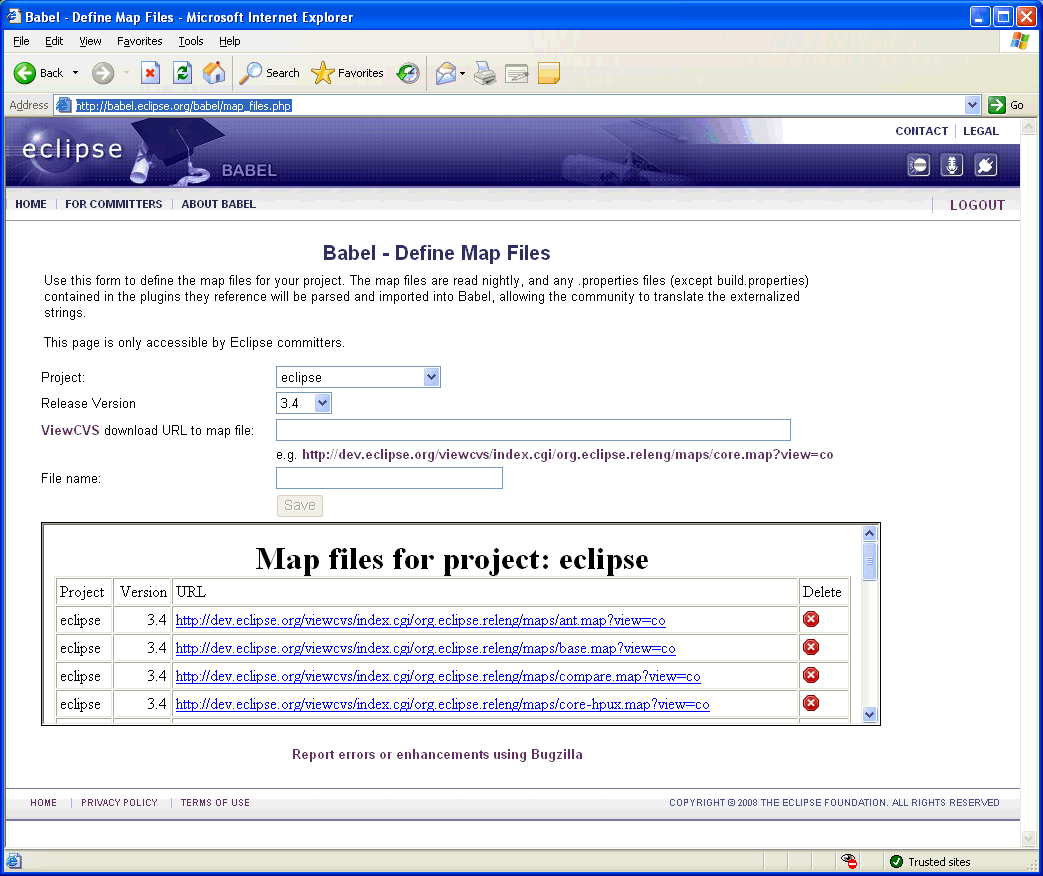Click the Save button
Viewport: 1043px width, 876px height.
[x=299, y=506]
